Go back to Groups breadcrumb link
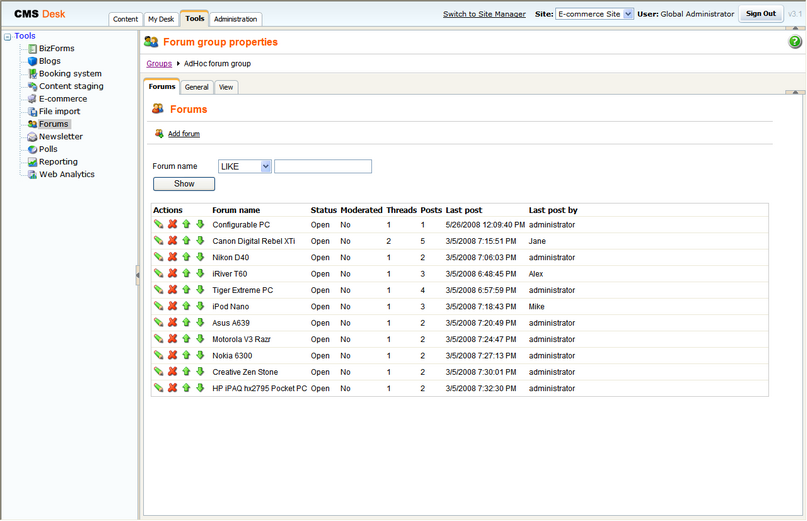This screenshot has width=807, height=521. point(159,63)
